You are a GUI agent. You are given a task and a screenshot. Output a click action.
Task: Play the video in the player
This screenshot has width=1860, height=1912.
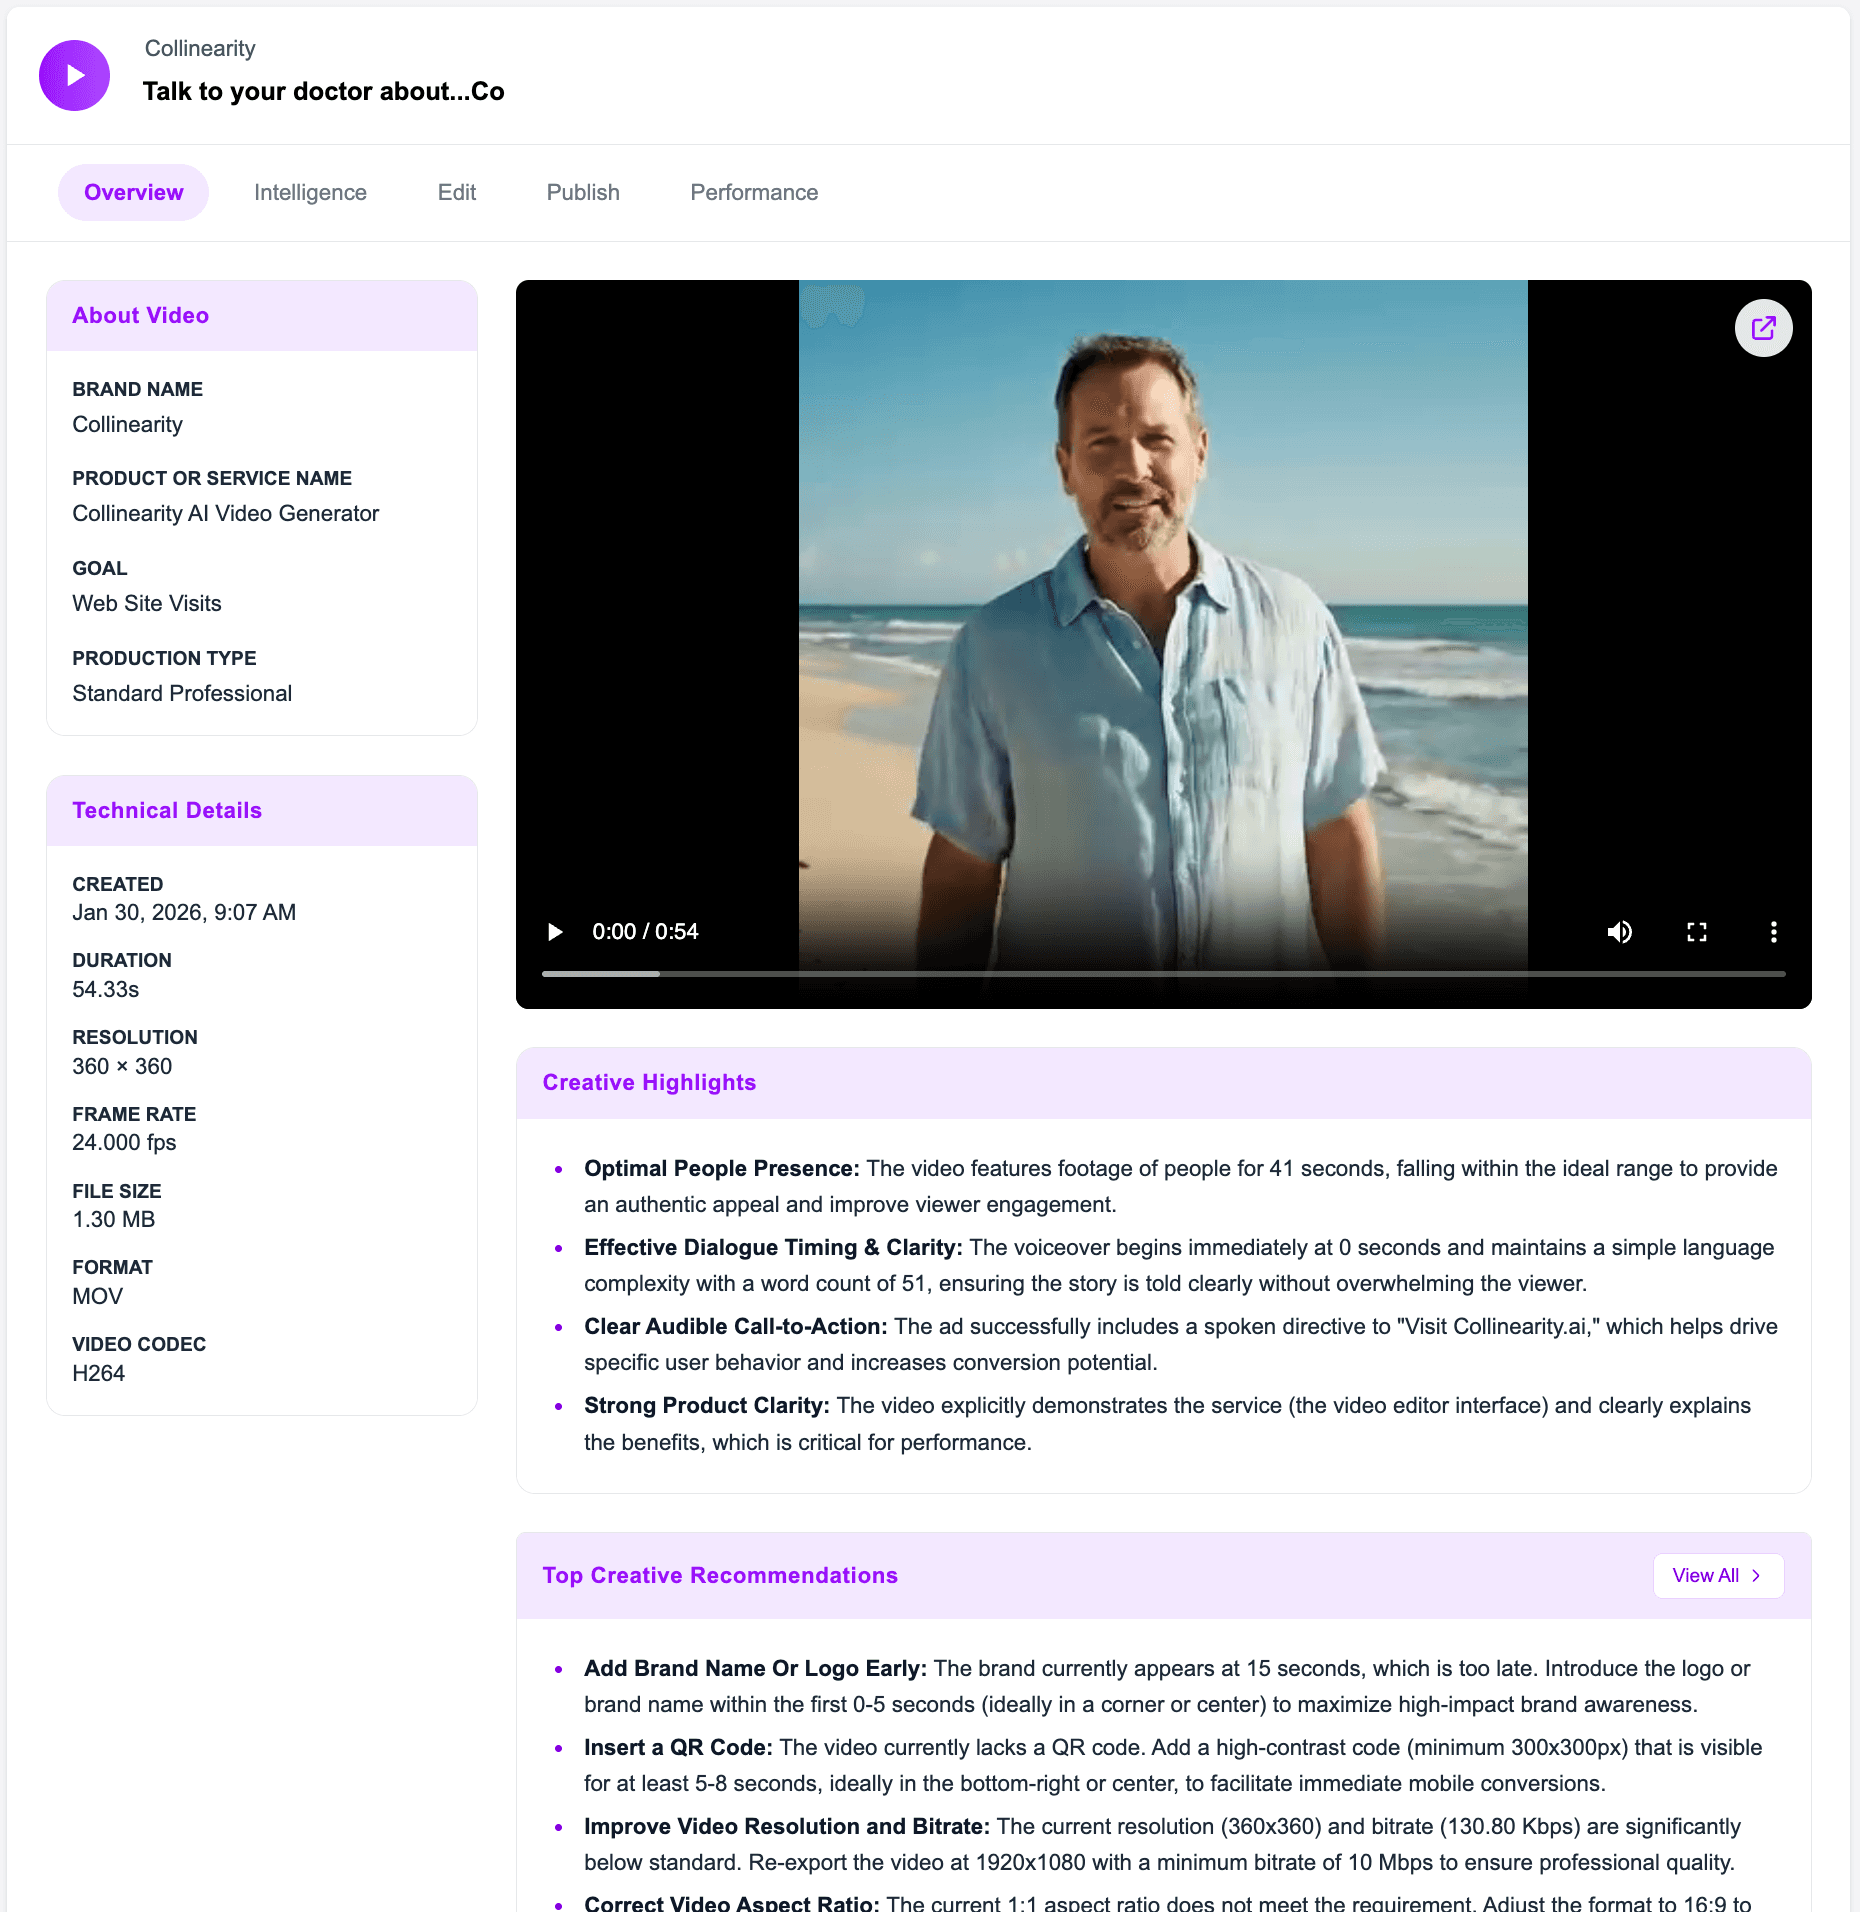pyautogui.click(x=555, y=932)
